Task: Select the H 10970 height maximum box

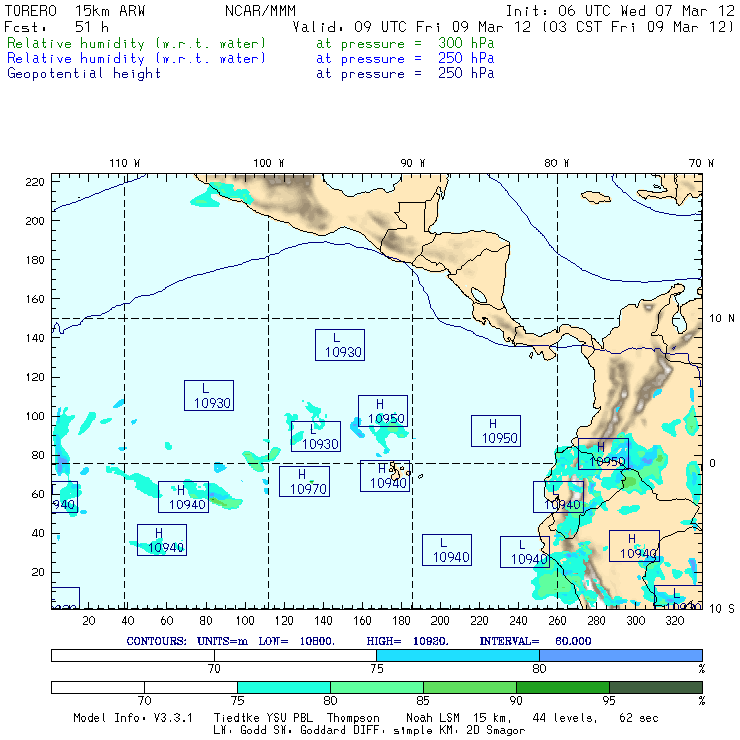Action: point(304,481)
